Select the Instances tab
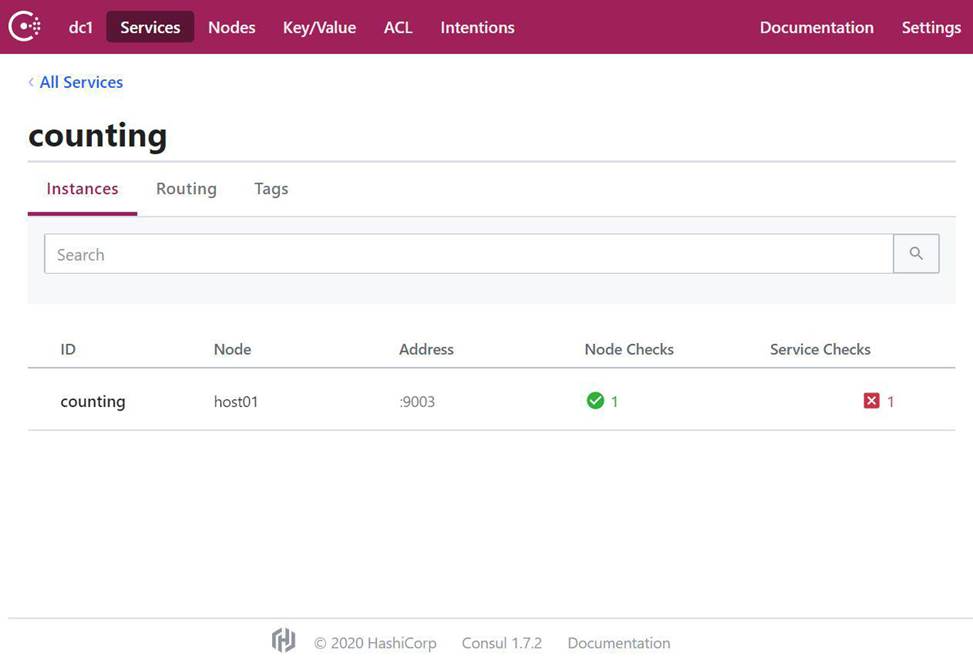 pyautogui.click(x=83, y=189)
